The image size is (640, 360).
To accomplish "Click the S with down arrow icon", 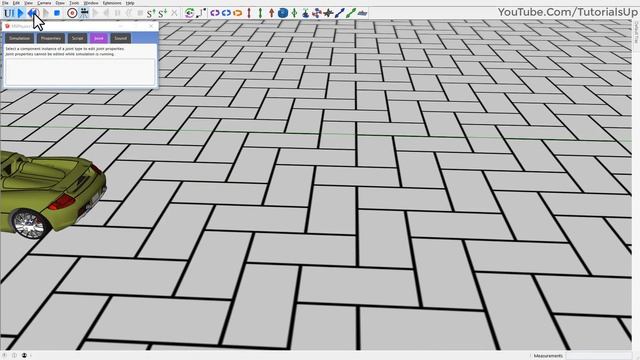I will (162, 13).
